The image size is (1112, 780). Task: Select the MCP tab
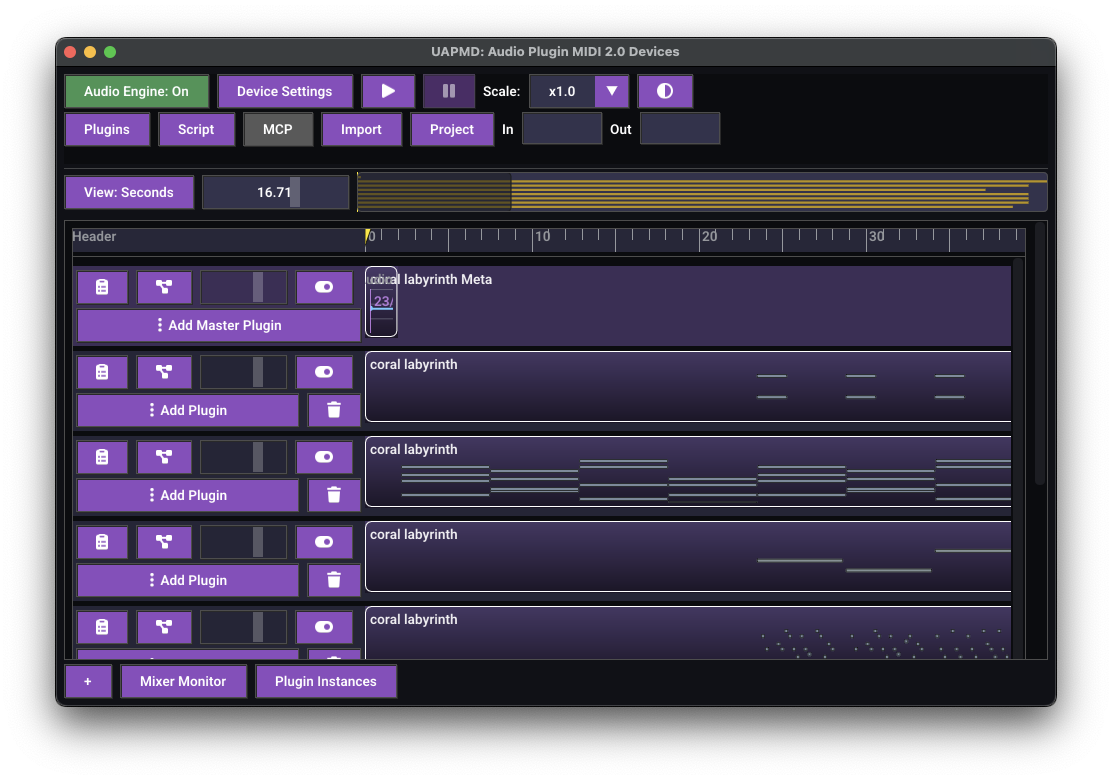278,130
